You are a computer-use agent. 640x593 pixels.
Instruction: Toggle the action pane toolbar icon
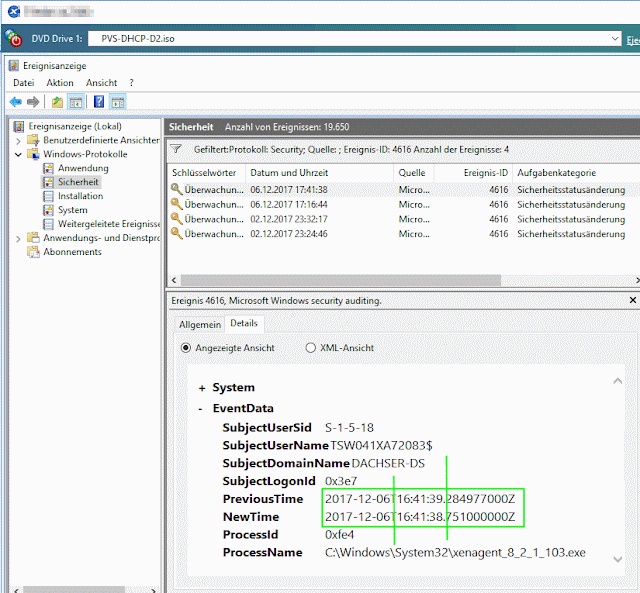(118, 102)
